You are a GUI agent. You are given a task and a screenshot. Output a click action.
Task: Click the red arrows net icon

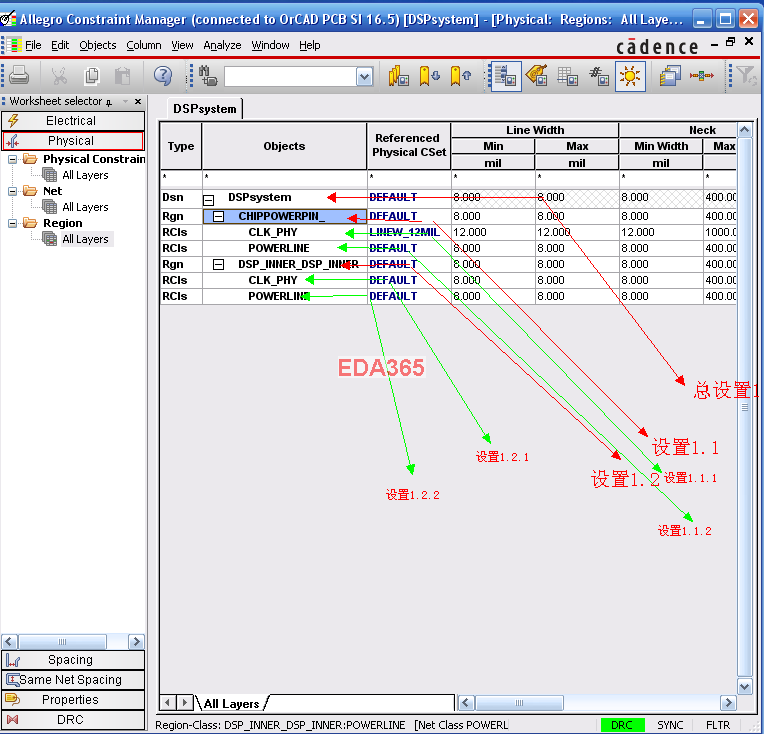pyautogui.click(x=702, y=76)
